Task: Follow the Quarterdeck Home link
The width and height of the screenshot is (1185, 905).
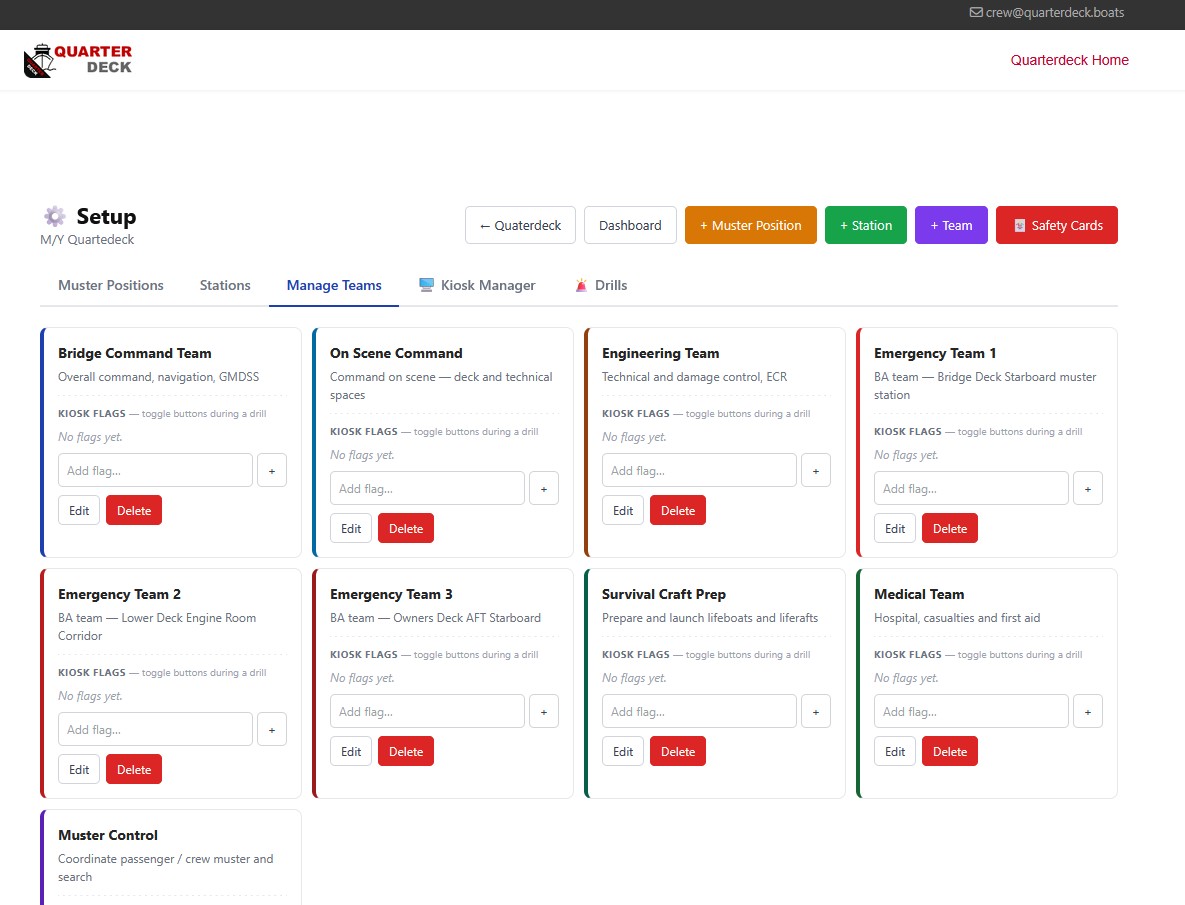Action: (1069, 60)
